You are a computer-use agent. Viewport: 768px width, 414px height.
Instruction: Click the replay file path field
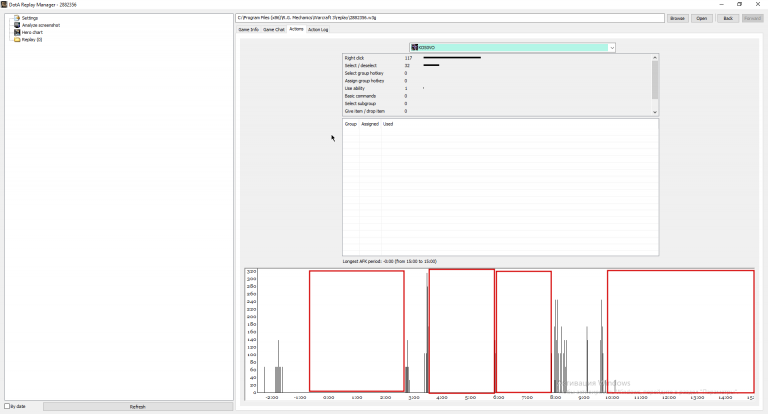450,18
